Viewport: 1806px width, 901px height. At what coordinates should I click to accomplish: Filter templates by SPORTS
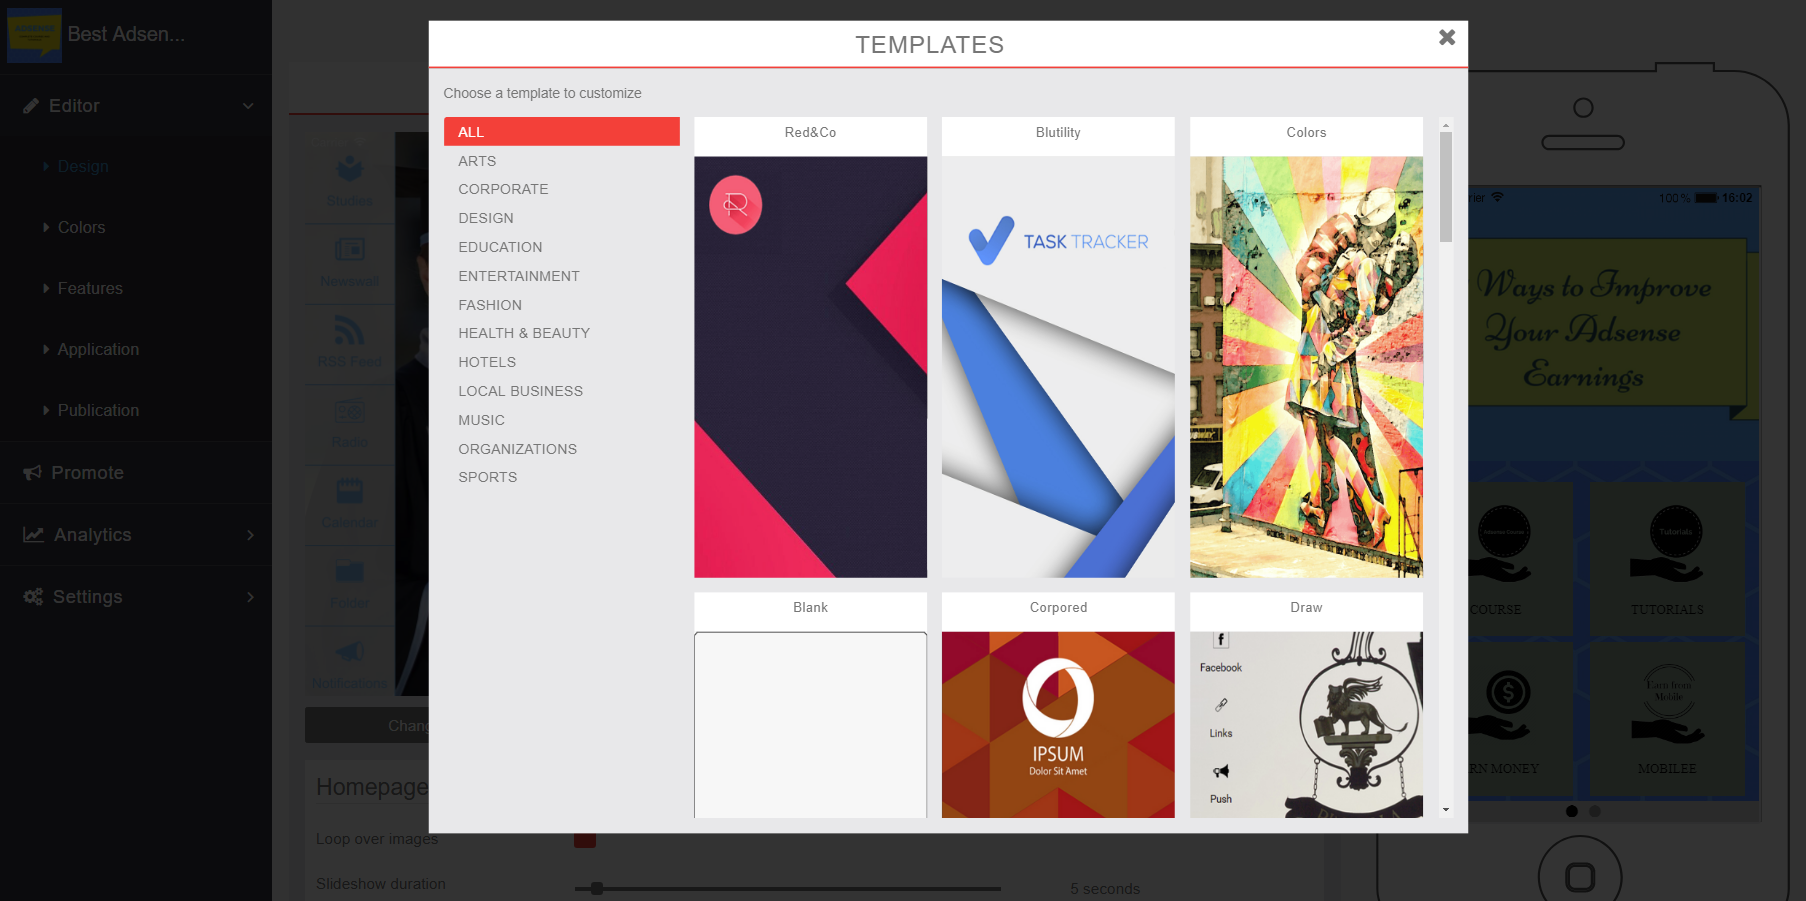[x=488, y=477]
